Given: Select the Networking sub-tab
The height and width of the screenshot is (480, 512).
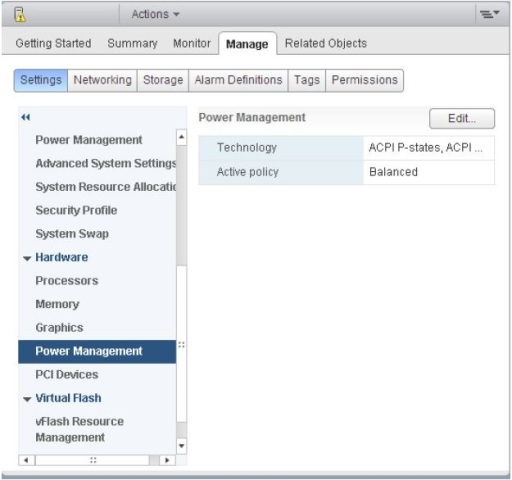Looking at the screenshot, I should 102,80.
